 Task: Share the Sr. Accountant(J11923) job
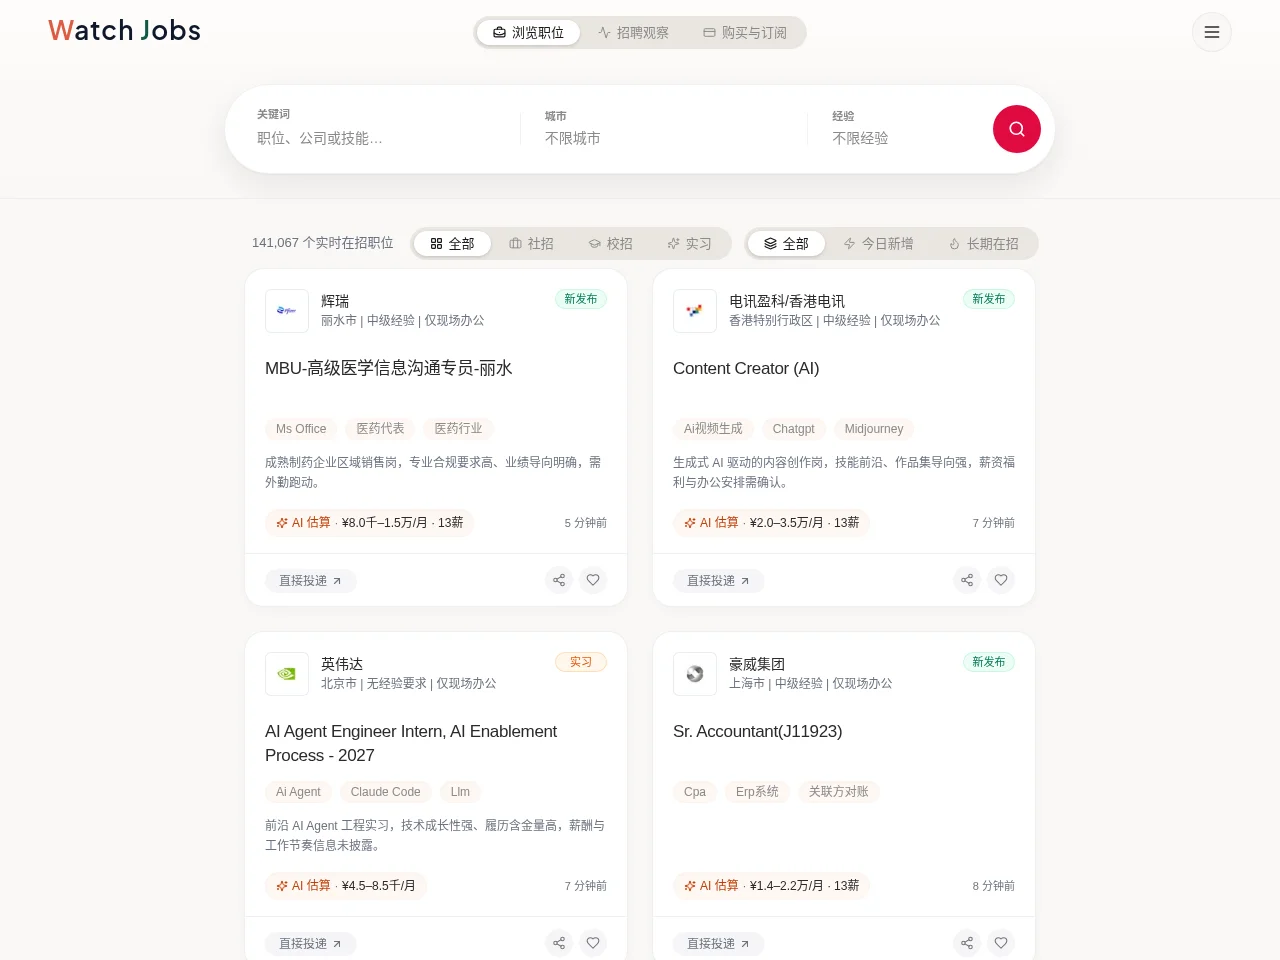(x=967, y=943)
